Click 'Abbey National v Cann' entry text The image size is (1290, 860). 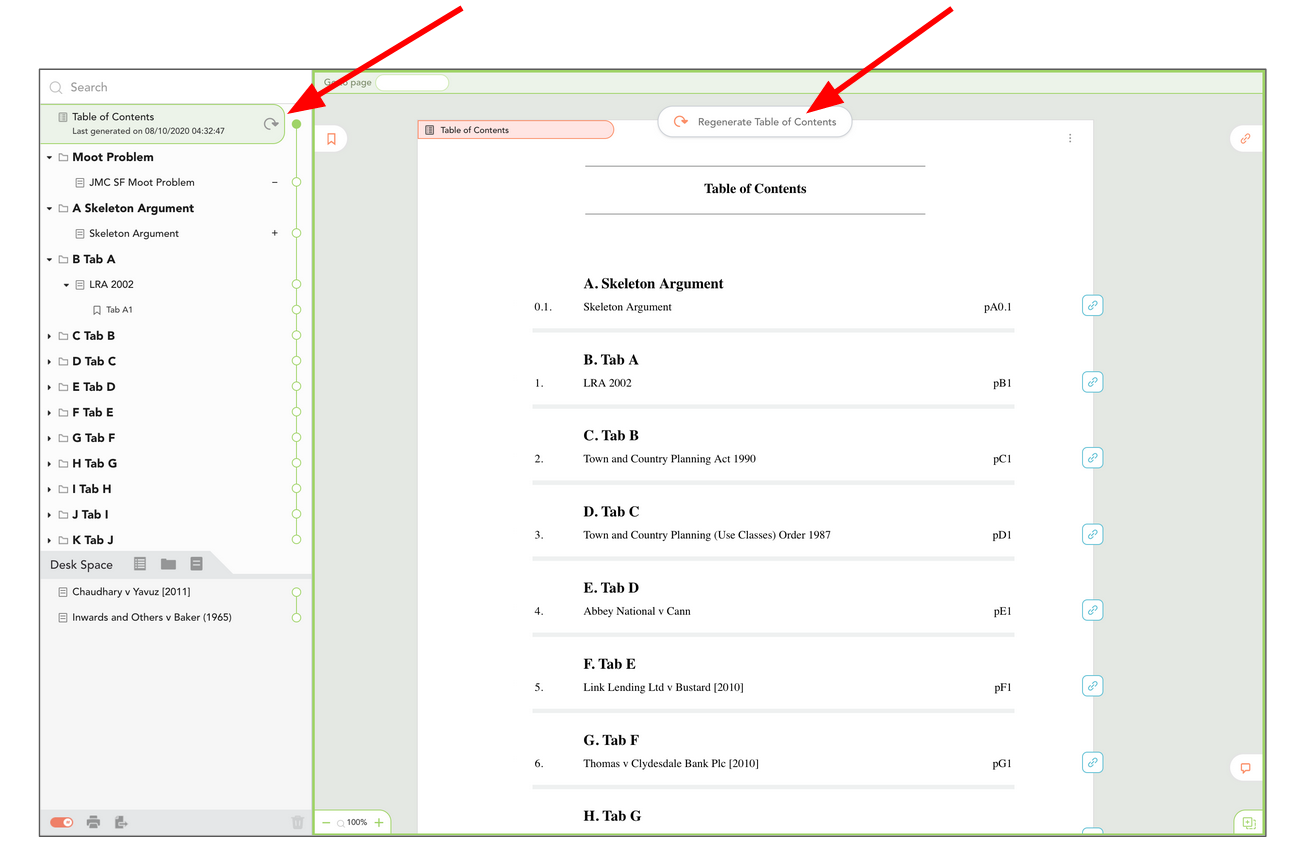[637, 611]
